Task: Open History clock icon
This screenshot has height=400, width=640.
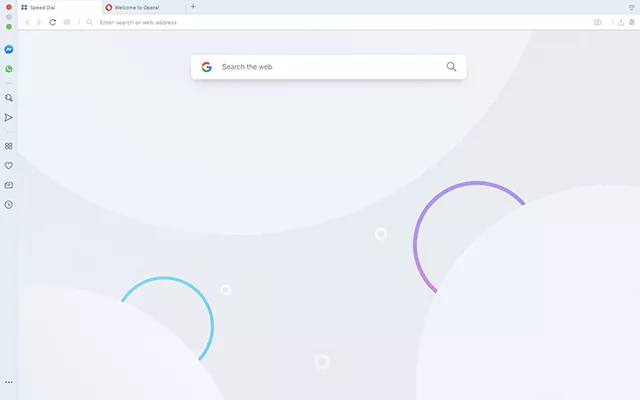Action: 9,204
